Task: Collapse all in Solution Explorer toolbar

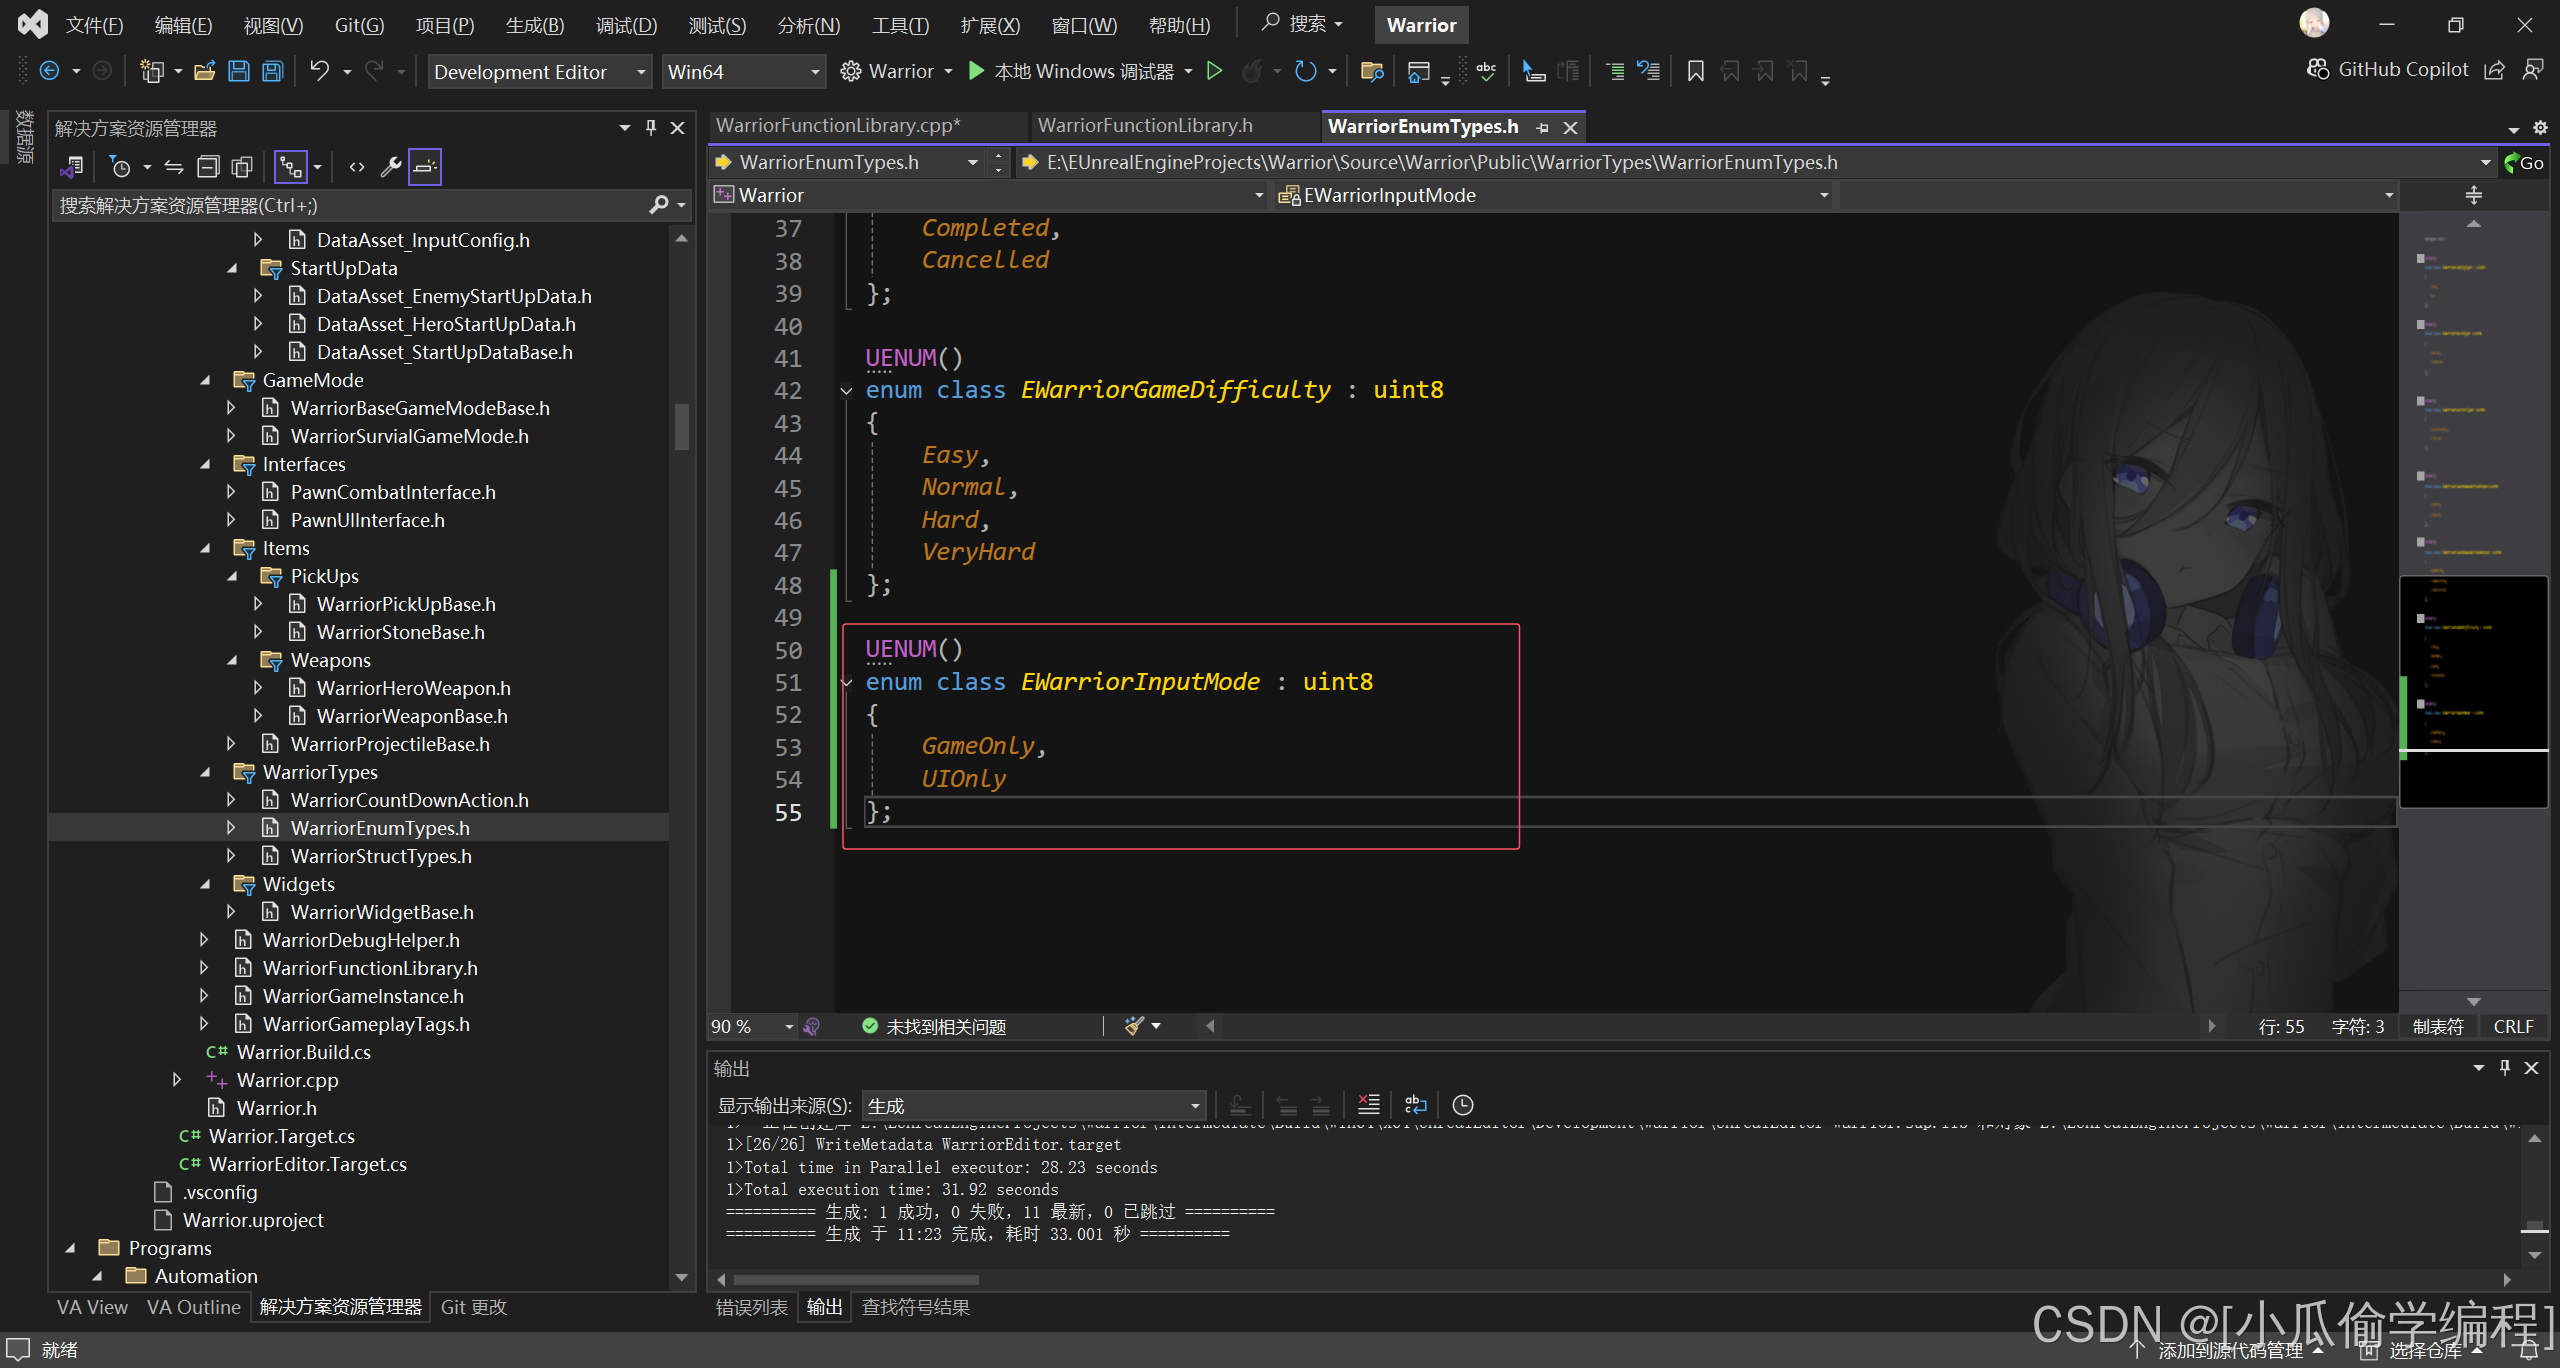Action: [x=208, y=167]
